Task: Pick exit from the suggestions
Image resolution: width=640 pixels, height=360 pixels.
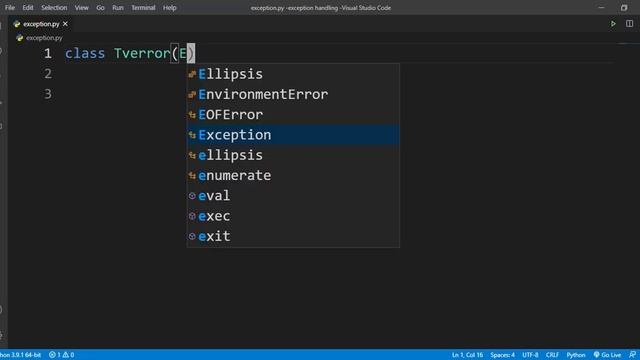Action: point(293,236)
